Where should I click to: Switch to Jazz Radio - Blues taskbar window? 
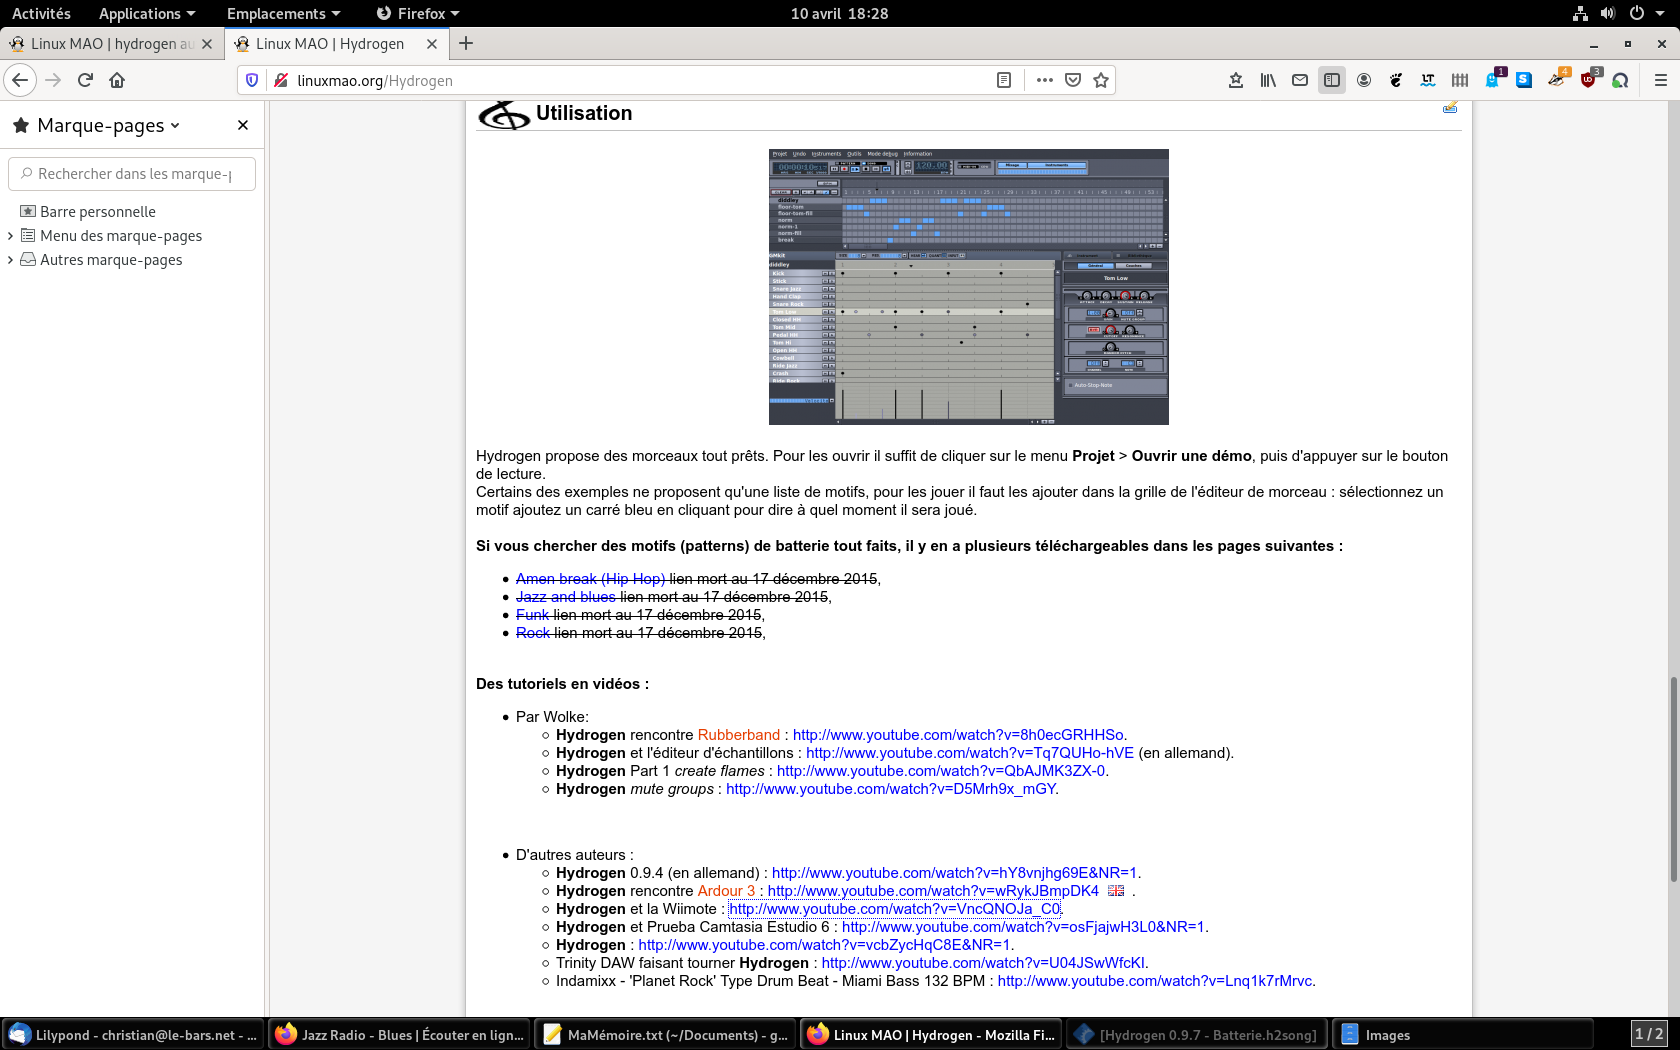click(400, 1035)
